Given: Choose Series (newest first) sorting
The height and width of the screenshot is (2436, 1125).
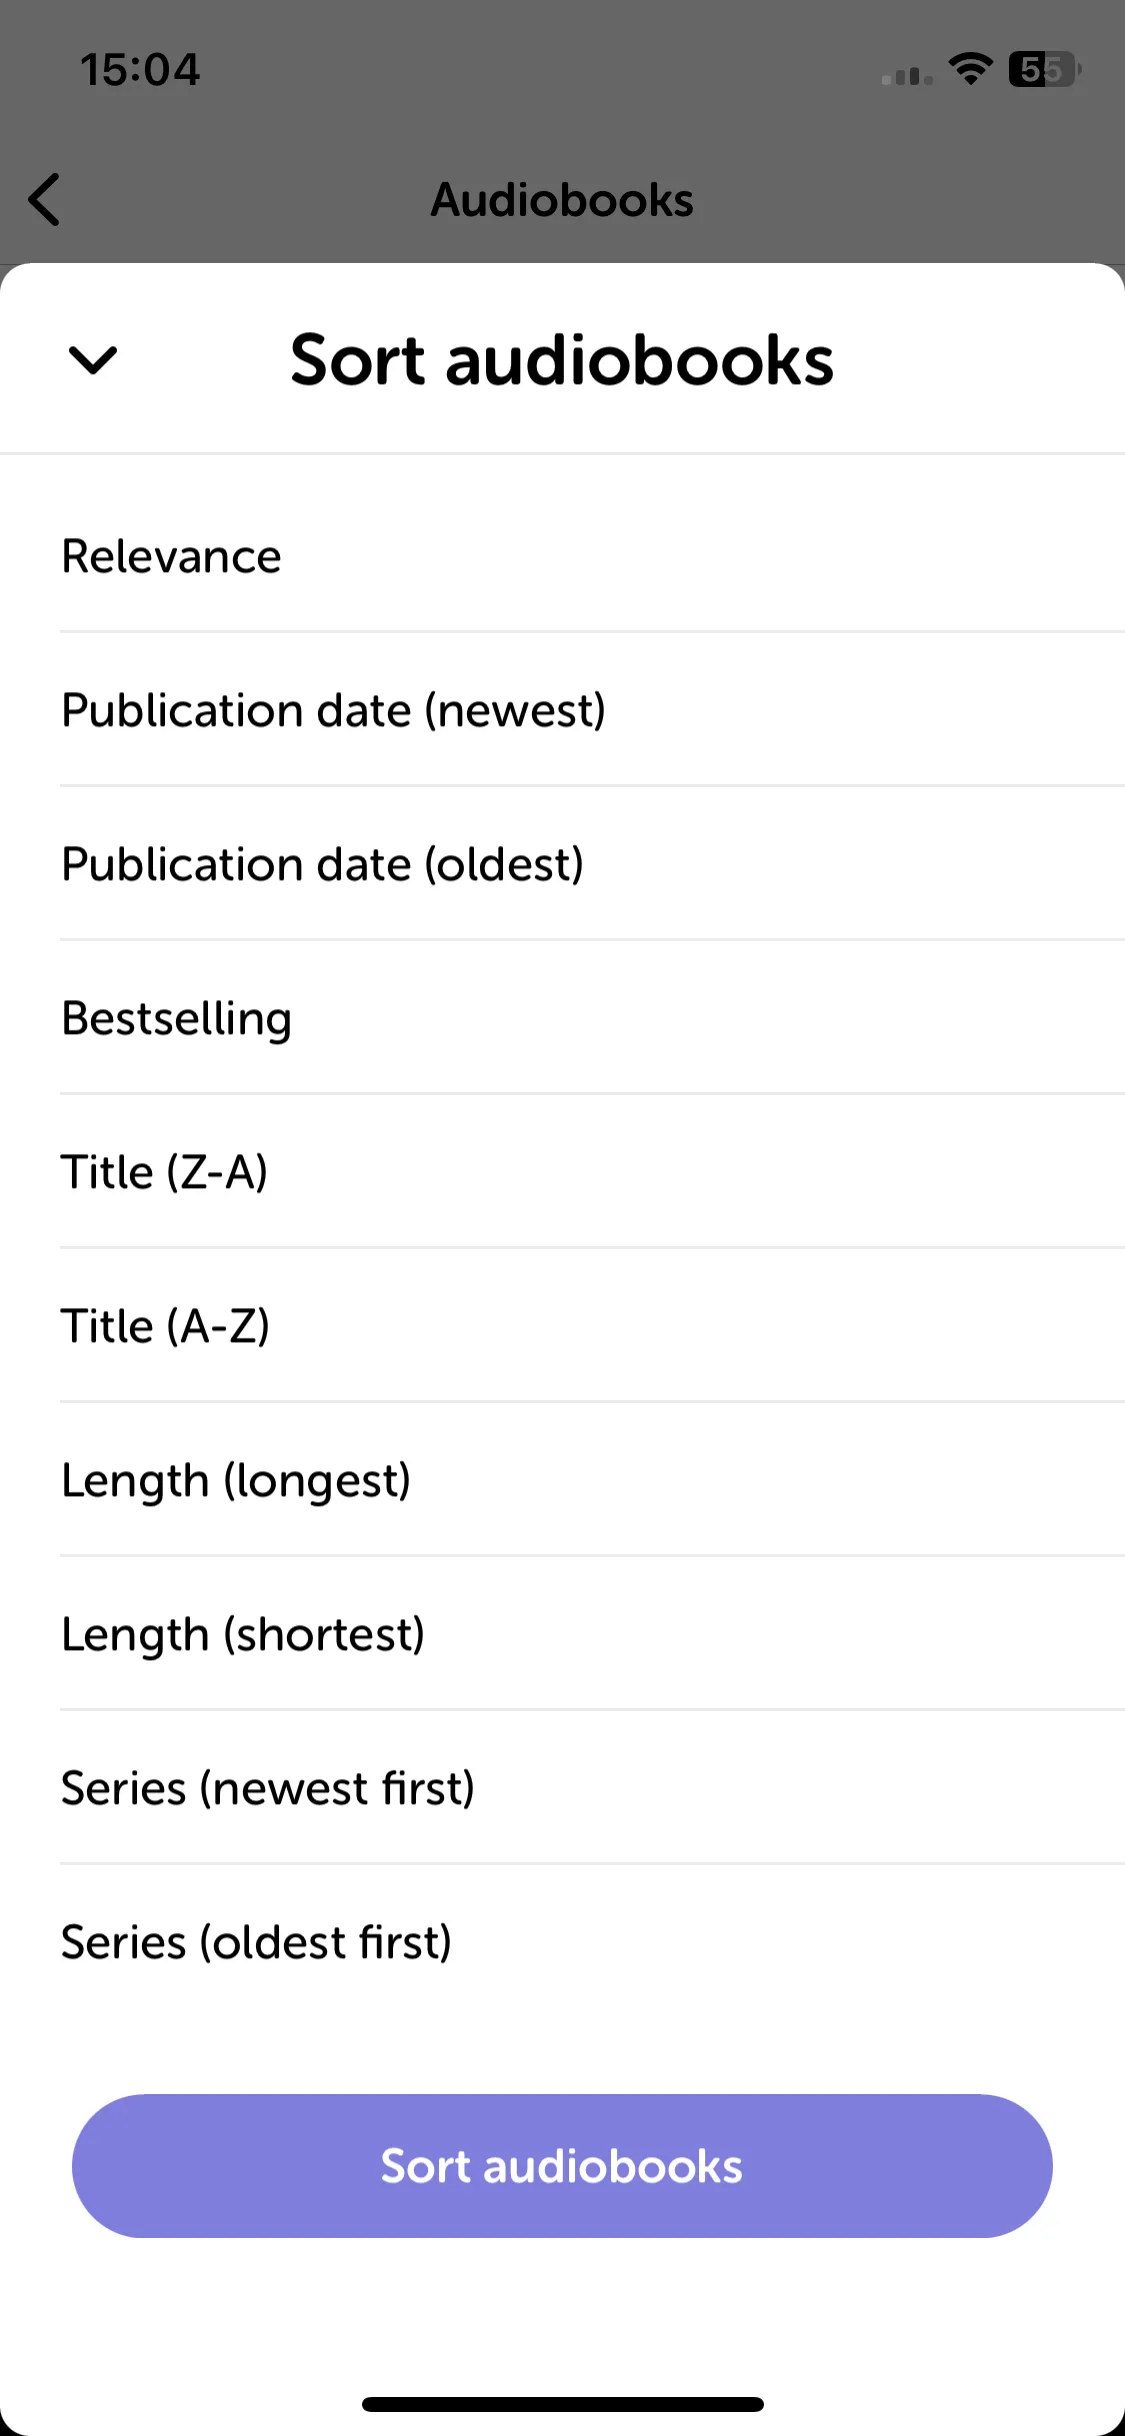Looking at the screenshot, I should (562, 1788).
